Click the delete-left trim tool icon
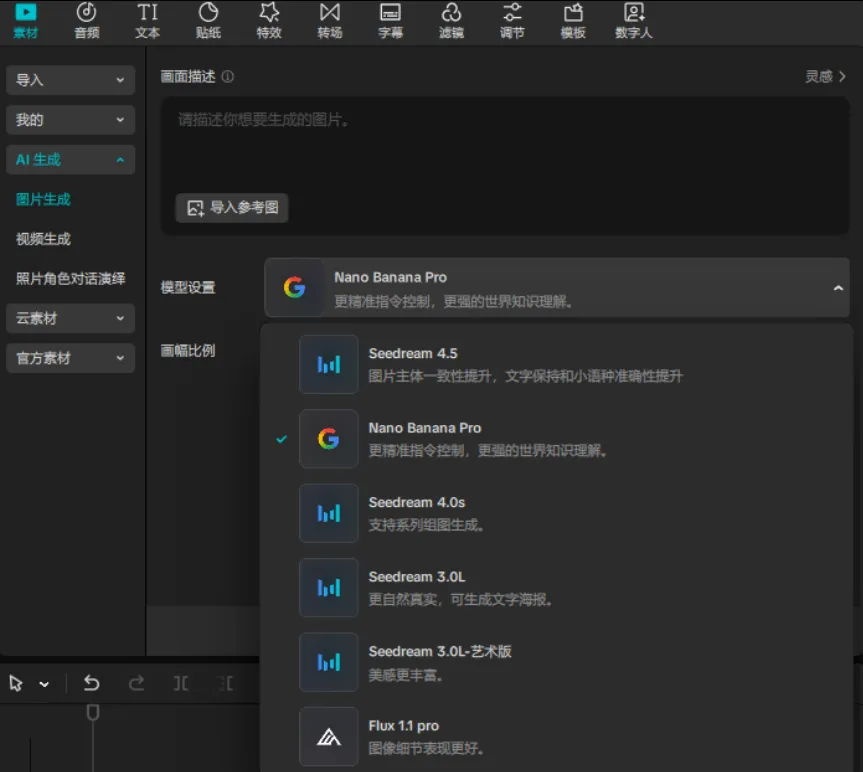This screenshot has width=863, height=772. [x=225, y=683]
